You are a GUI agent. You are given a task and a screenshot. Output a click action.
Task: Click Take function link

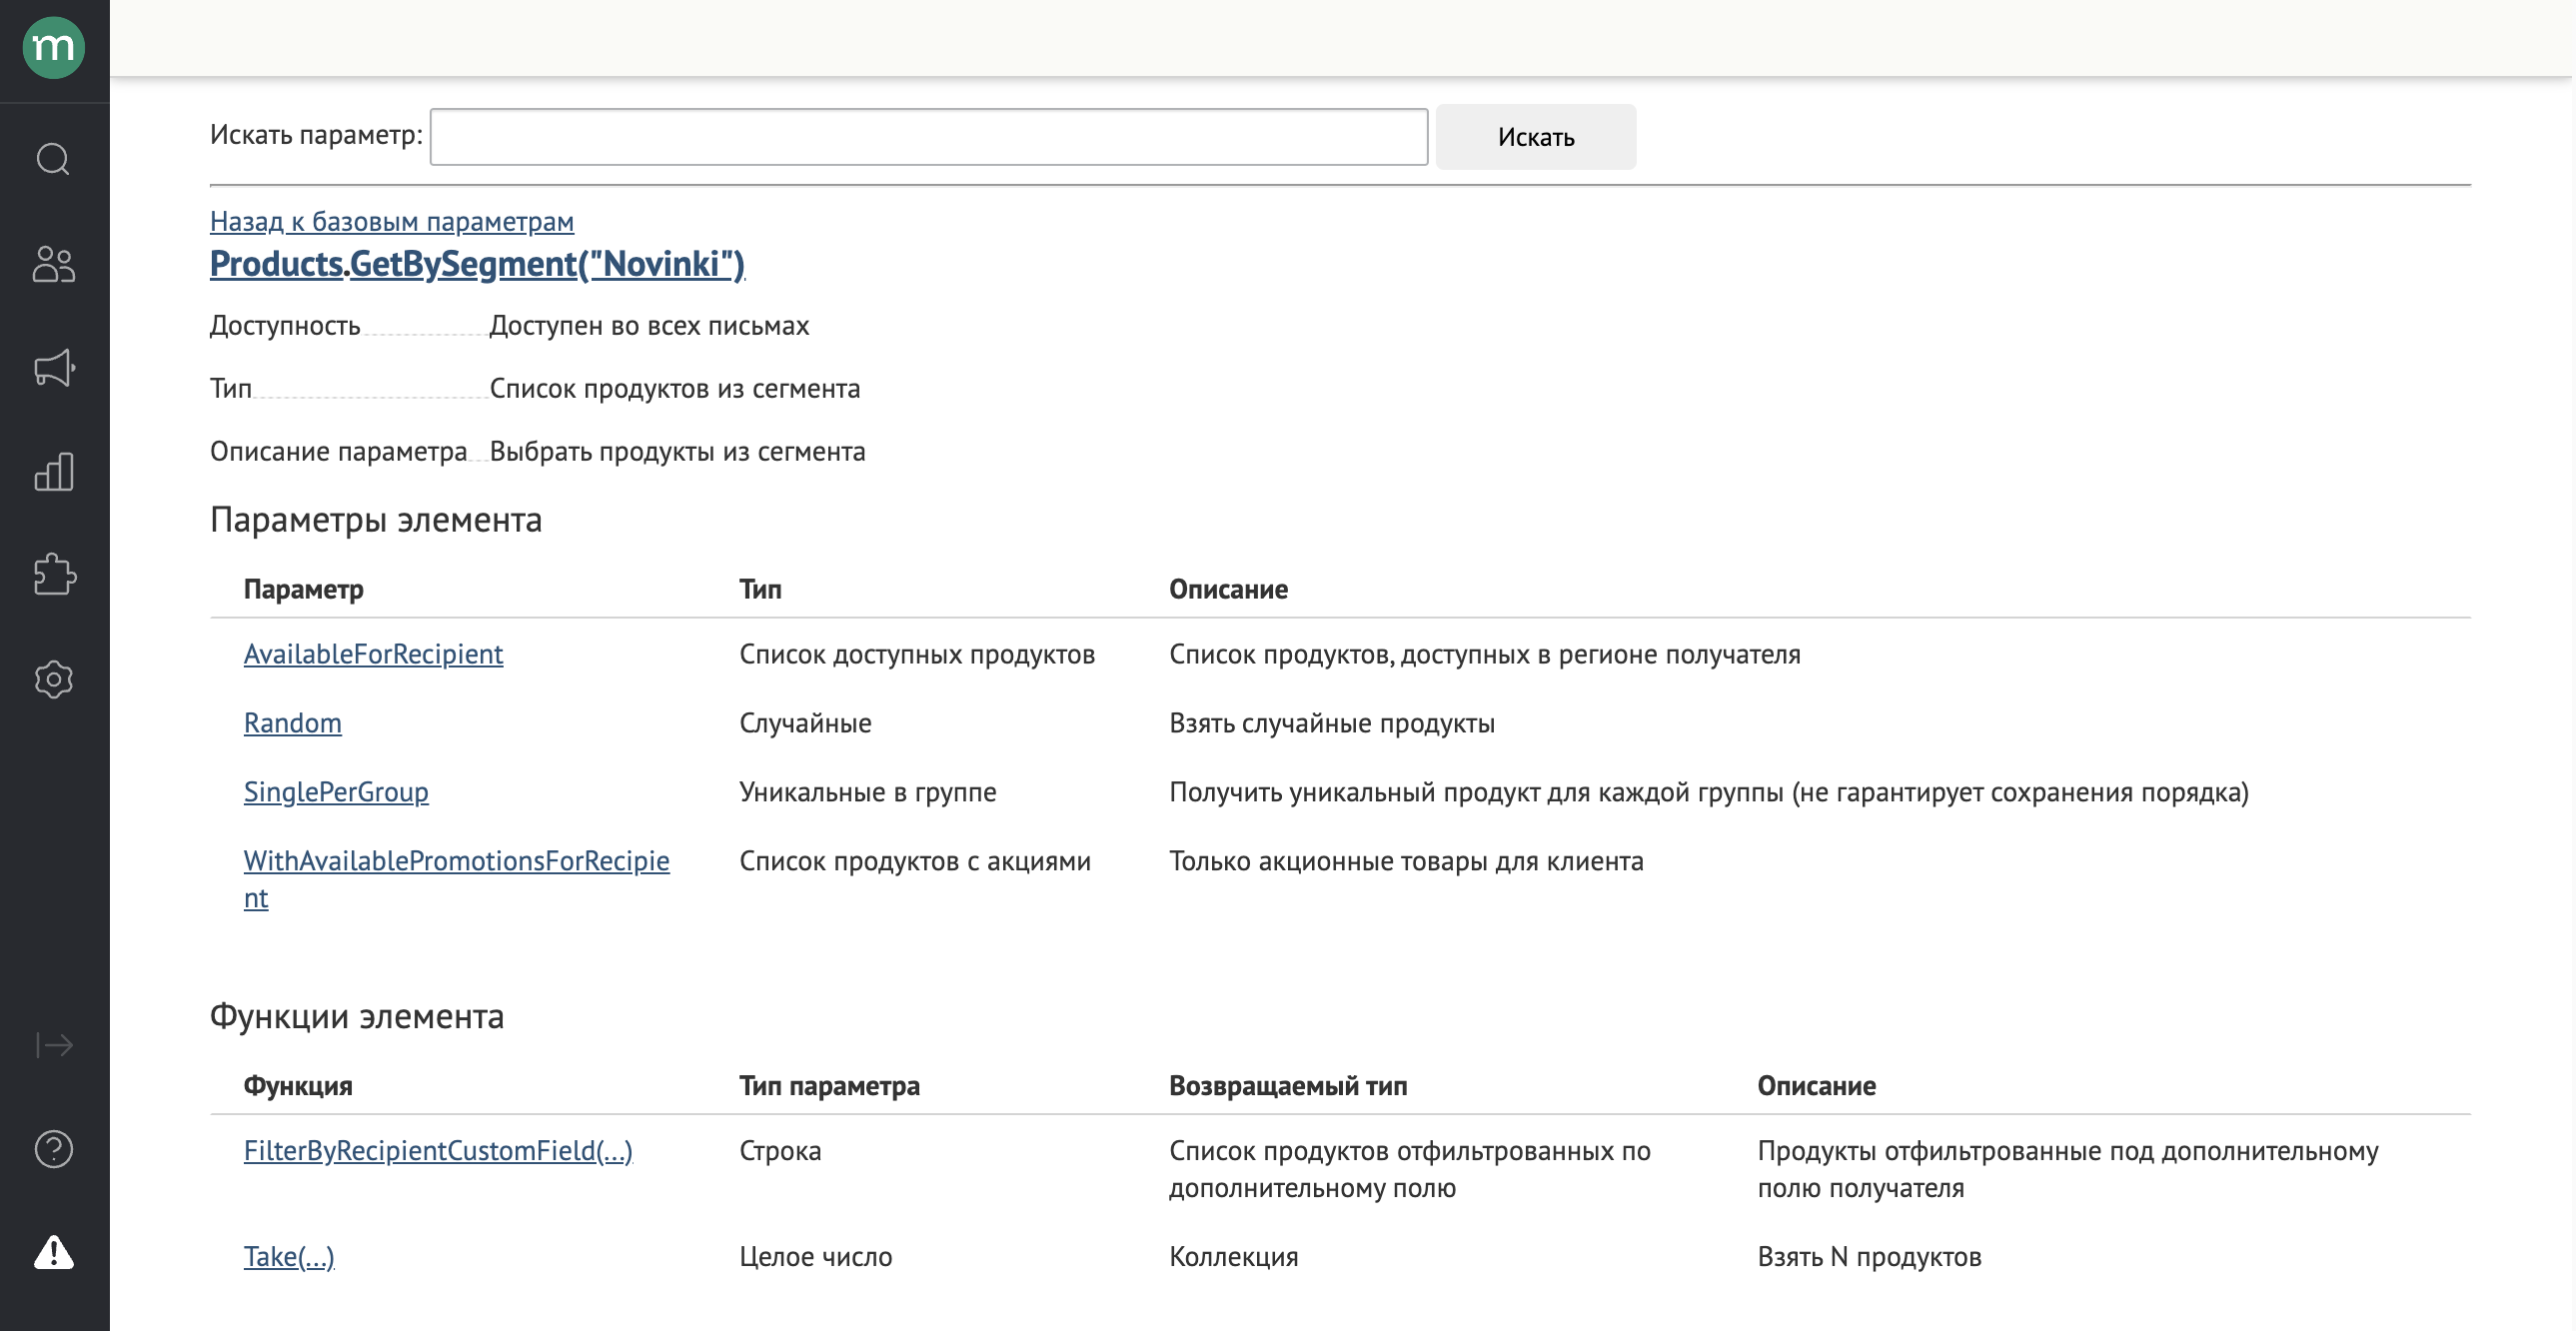pyautogui.click(x=287, y=1255)
